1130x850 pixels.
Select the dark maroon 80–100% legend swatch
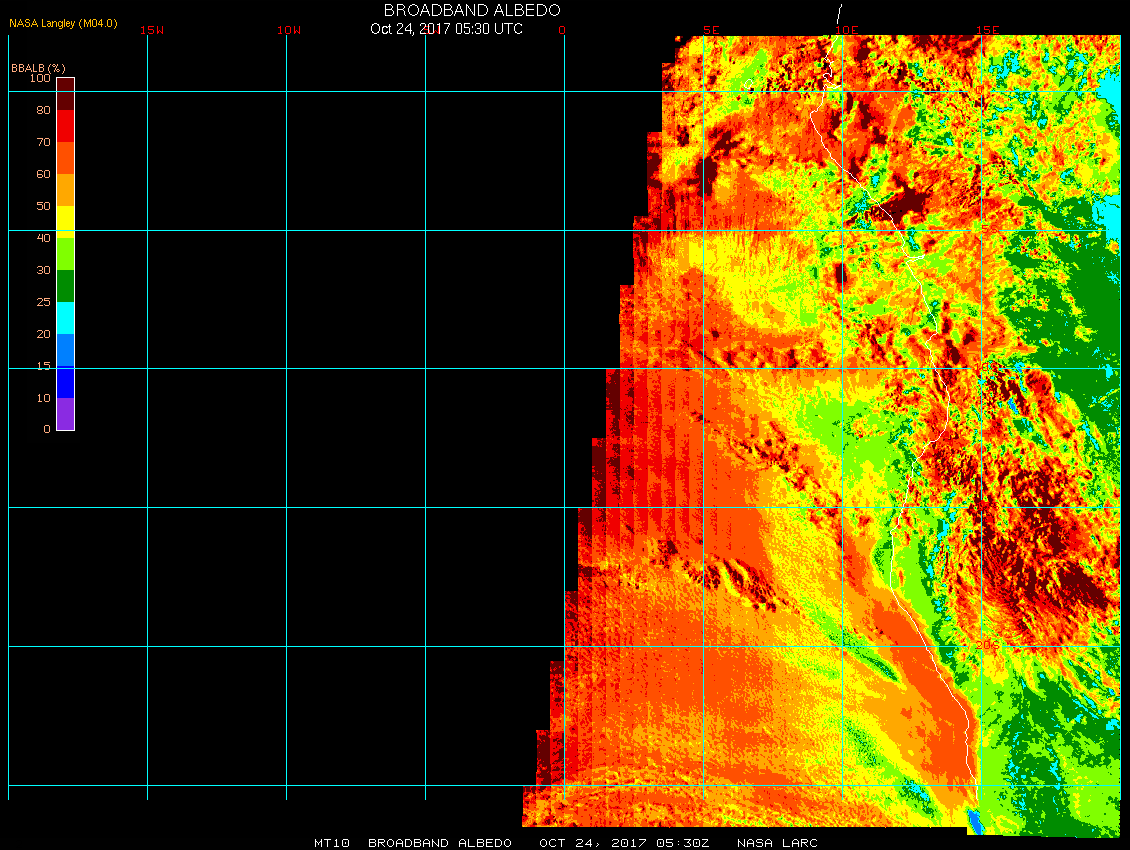65,93
